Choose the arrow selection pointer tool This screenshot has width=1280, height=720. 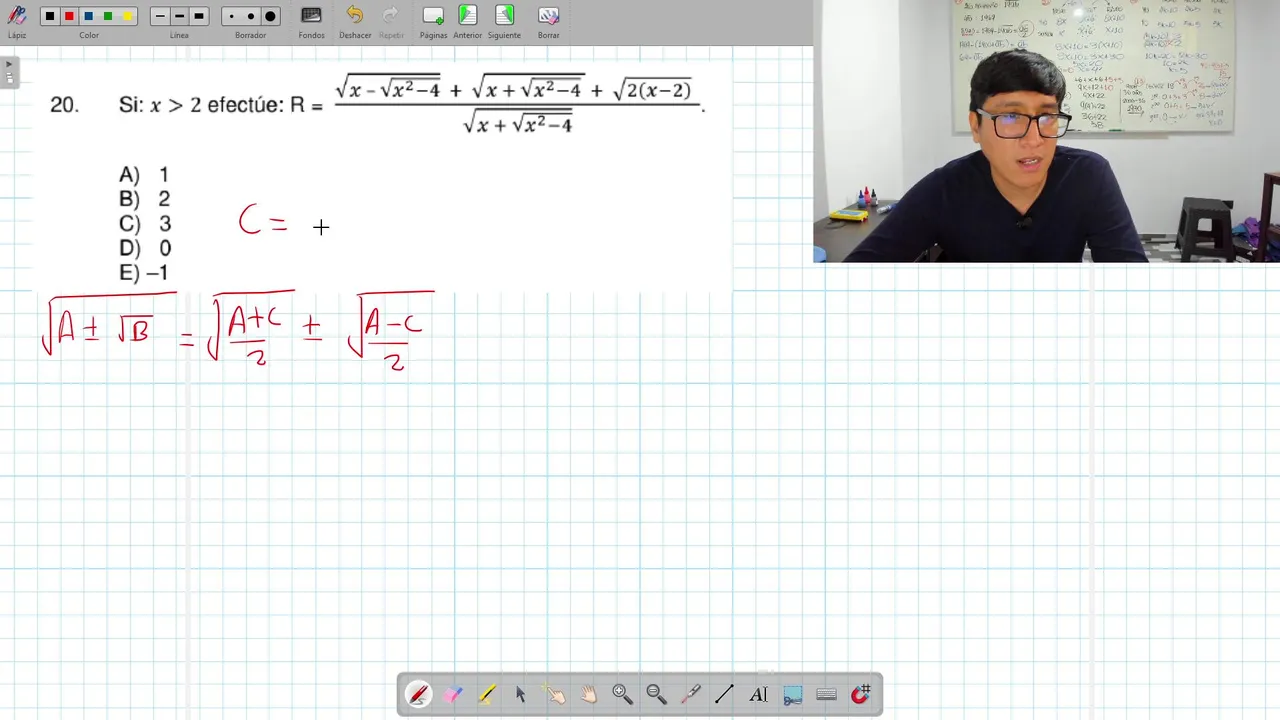pos(520,694)
